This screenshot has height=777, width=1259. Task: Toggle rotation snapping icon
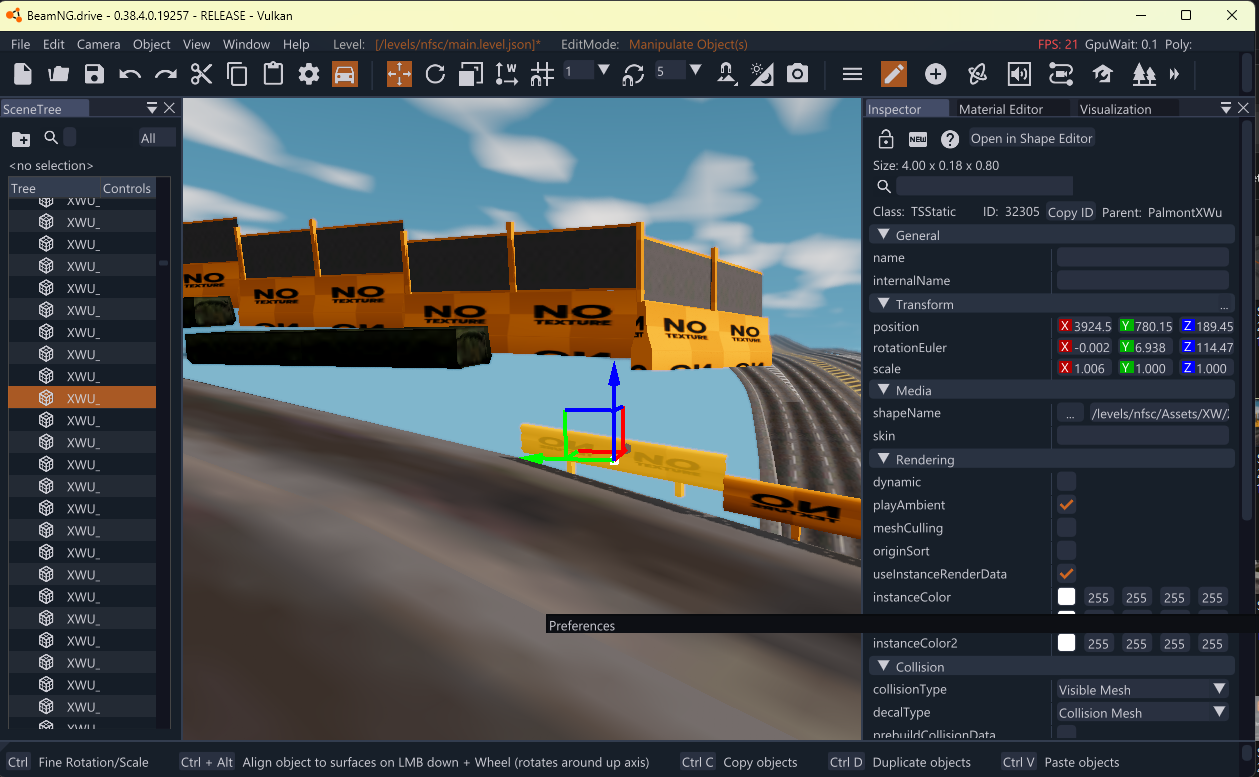point(633,74)
